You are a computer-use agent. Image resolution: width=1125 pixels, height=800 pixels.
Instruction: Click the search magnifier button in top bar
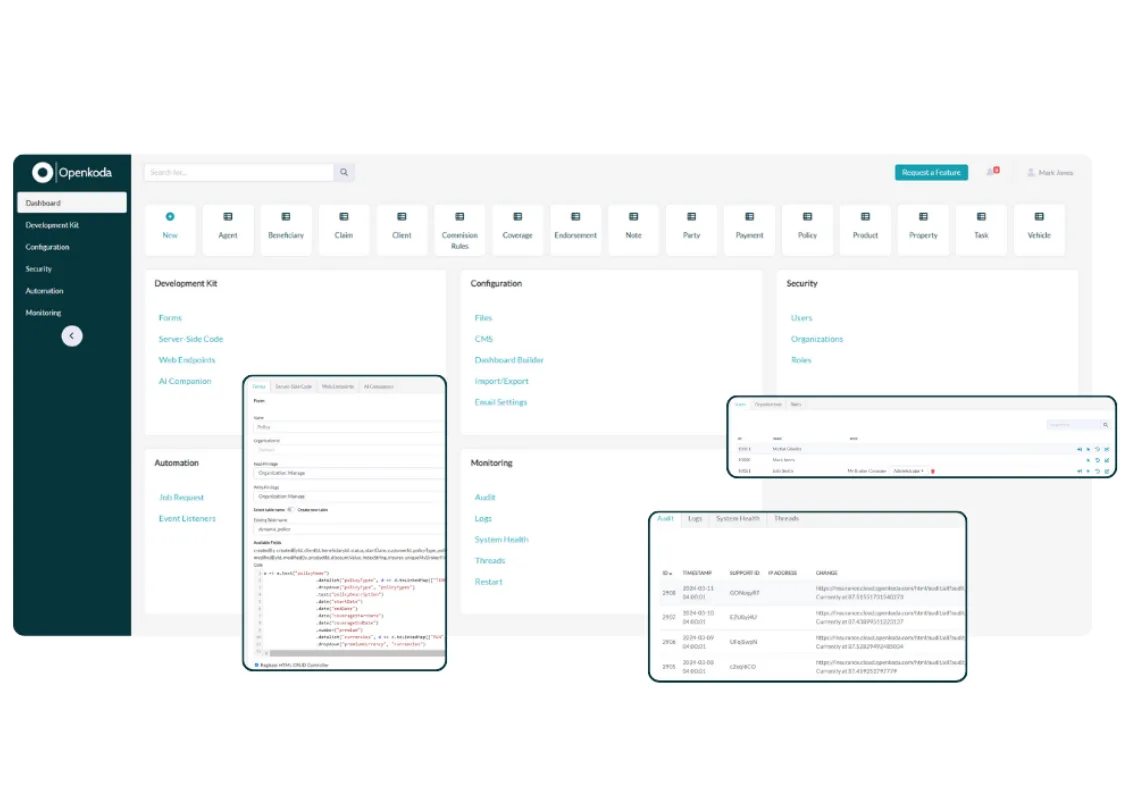(x=344, y=172)
